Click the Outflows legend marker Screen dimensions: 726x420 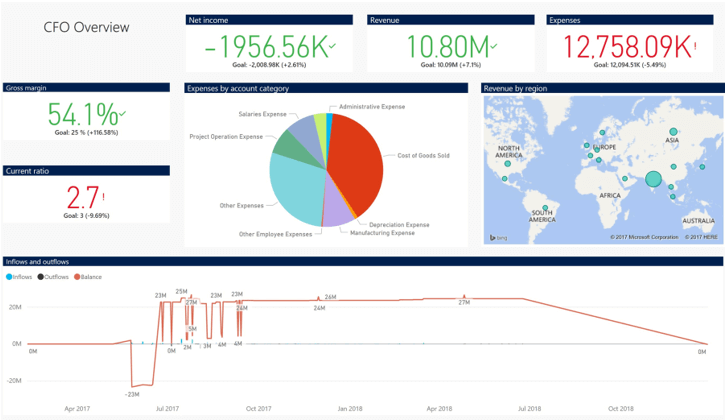click(x=41, y=277)
